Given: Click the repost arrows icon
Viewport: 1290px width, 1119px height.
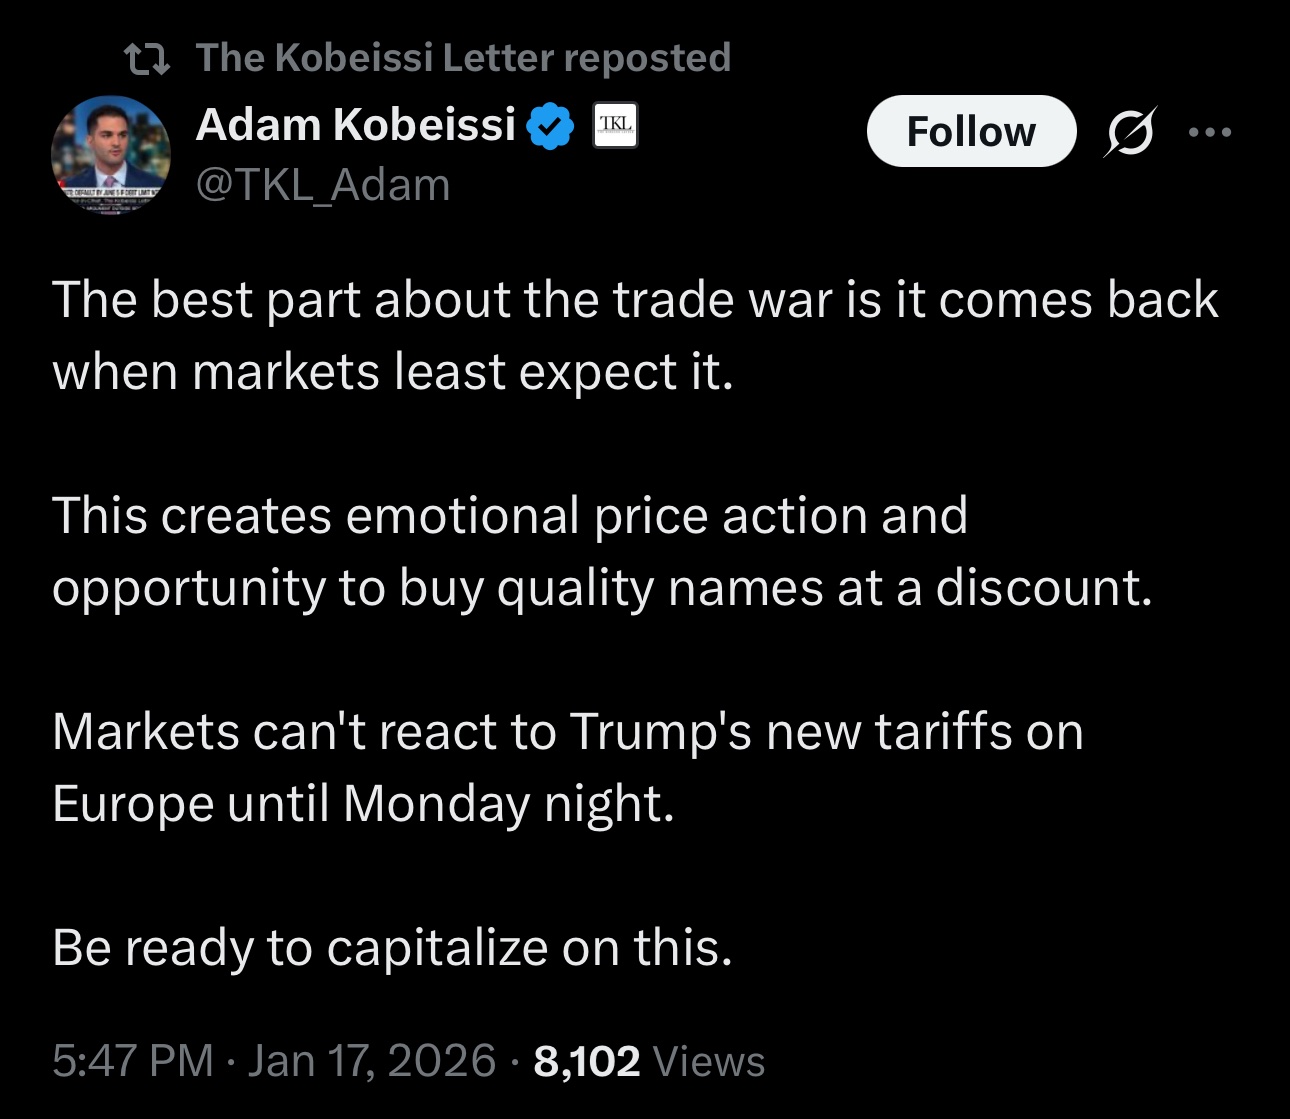Looking at the screenshot, I should (x=146, y=59).
